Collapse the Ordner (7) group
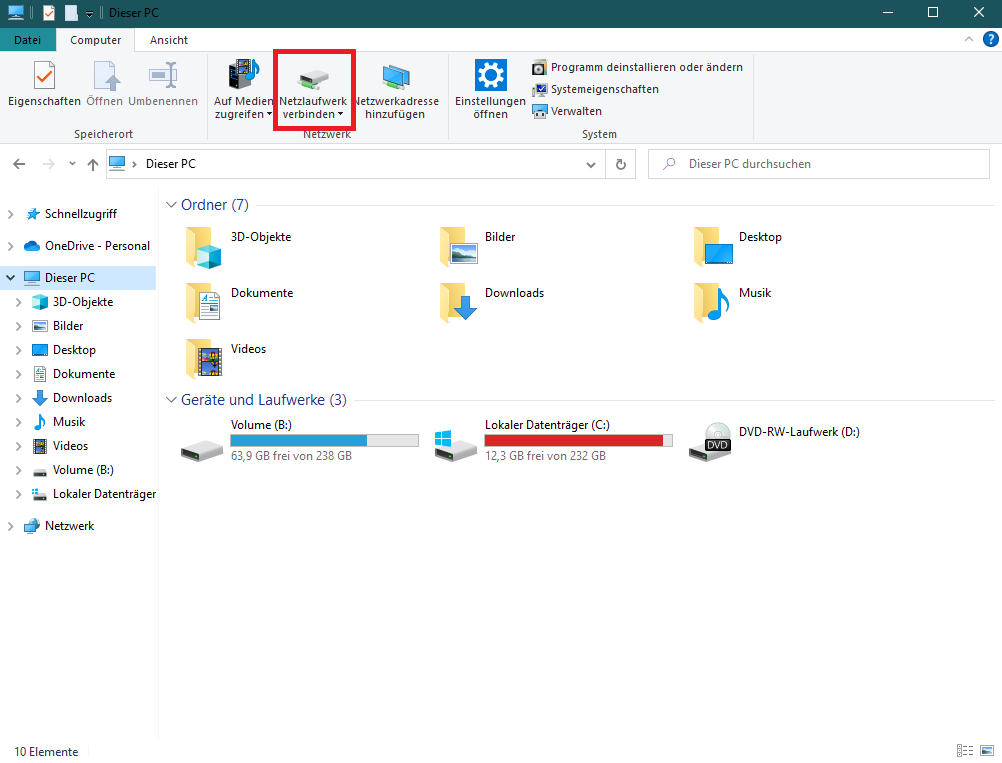The image size is (1002, 763). (171, 205)
